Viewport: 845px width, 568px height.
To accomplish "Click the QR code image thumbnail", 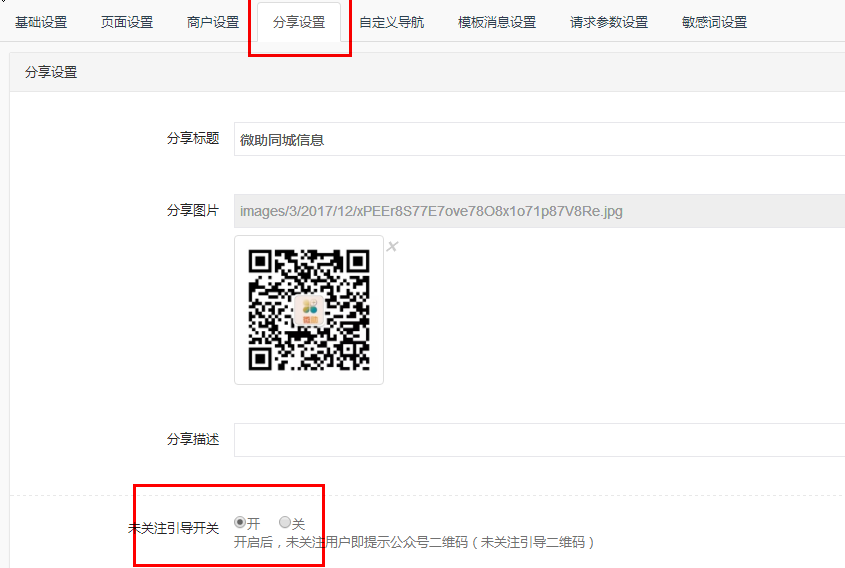I will tap(309, 310).
